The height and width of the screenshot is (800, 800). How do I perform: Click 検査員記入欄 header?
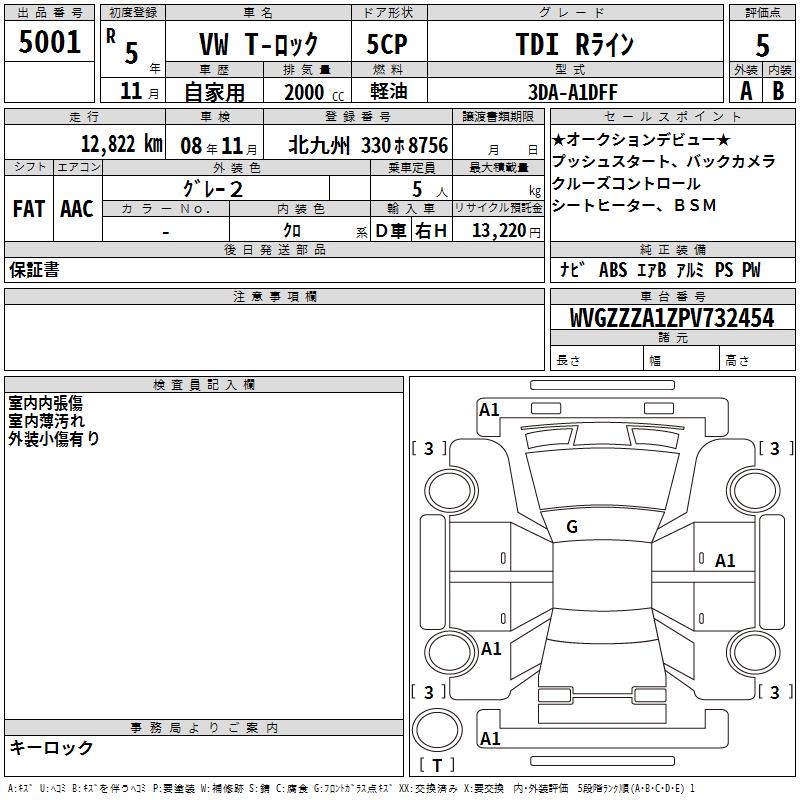(x=204, y=385)
